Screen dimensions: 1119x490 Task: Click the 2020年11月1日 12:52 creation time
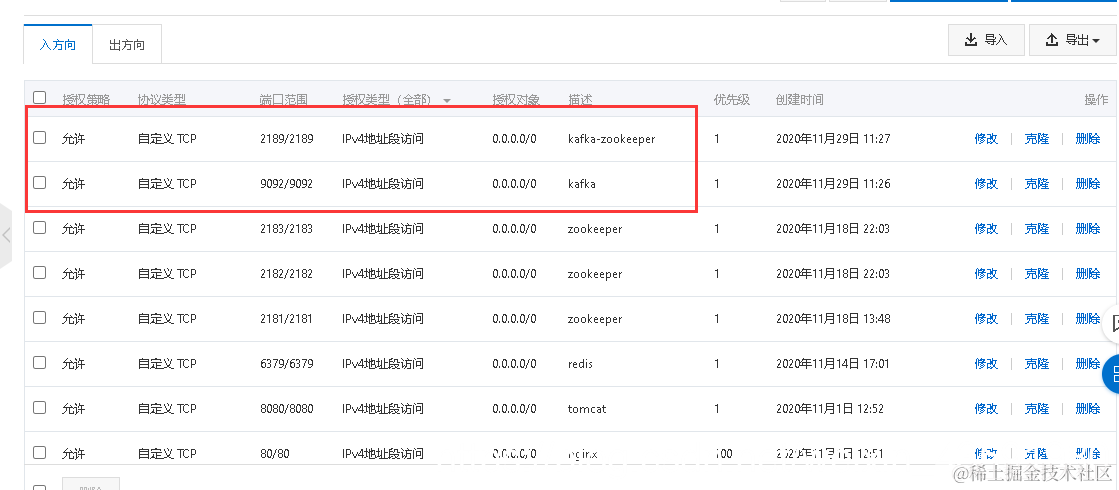pyautogui.click(x=830, y=409)
